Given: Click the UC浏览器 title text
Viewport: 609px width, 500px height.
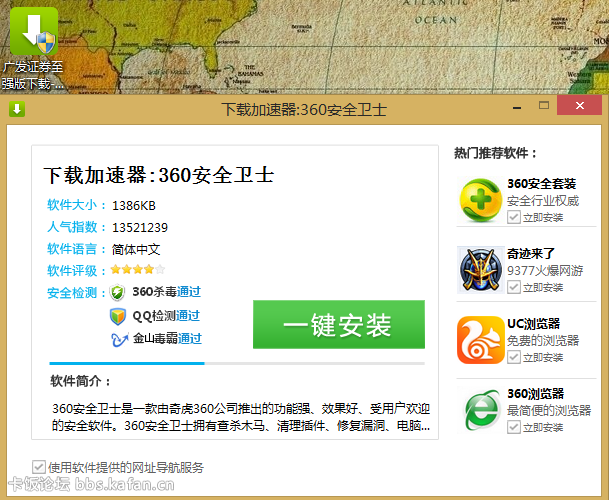Looking at the screenshot, I should (534, 324).
